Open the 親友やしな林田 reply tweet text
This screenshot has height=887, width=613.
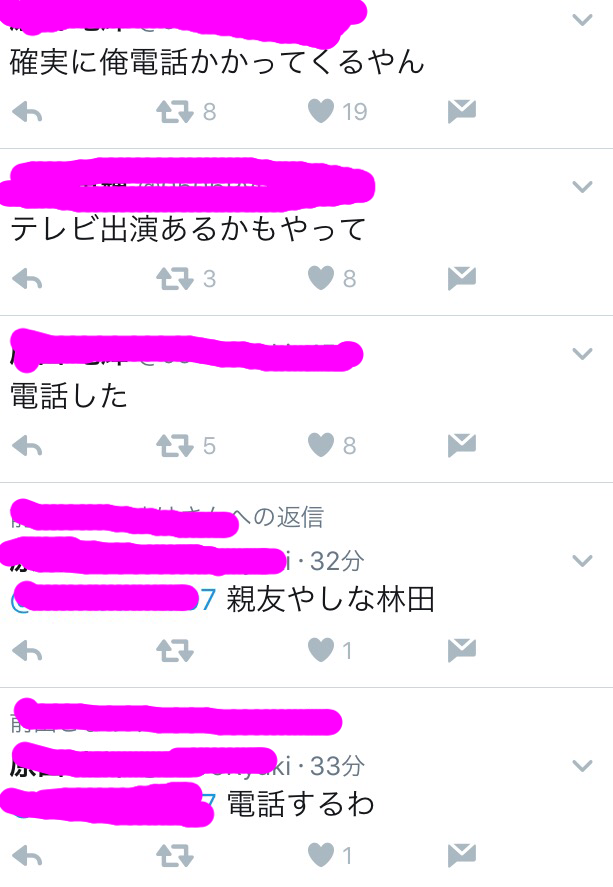point(330,600)
